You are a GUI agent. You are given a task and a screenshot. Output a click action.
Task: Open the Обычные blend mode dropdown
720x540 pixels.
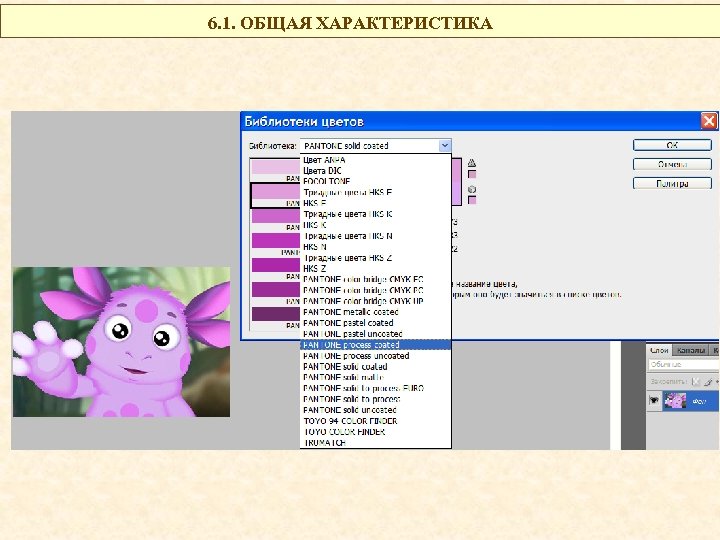[683, 365]
